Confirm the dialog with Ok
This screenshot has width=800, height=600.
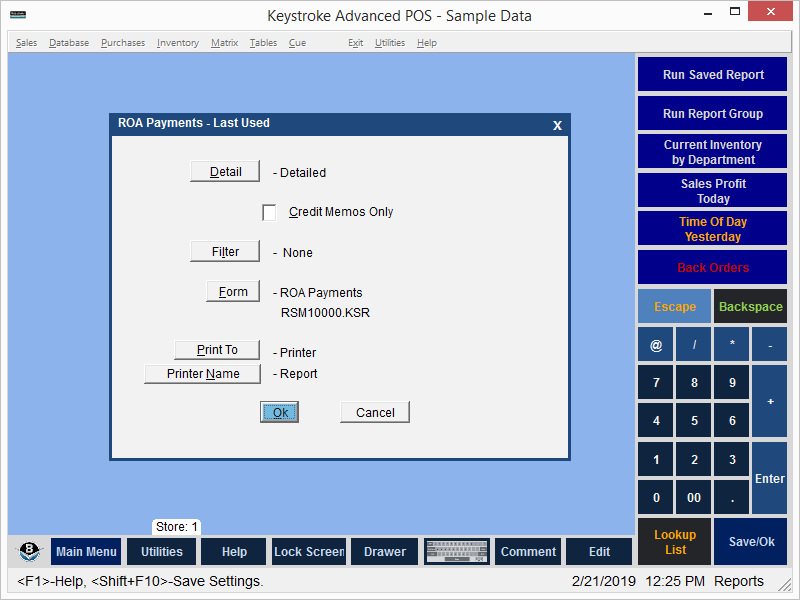pyautogui.click(x=280, y=412)
